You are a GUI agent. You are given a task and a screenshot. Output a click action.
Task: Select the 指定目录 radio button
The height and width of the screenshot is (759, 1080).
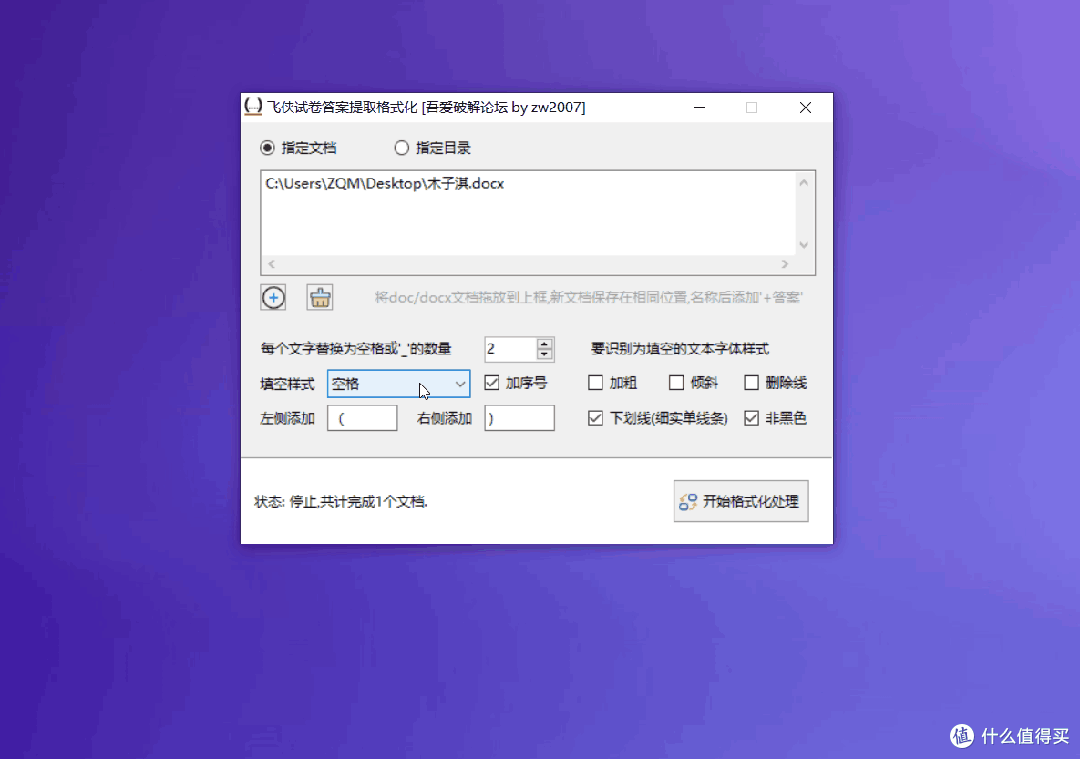tap(402, 147)
